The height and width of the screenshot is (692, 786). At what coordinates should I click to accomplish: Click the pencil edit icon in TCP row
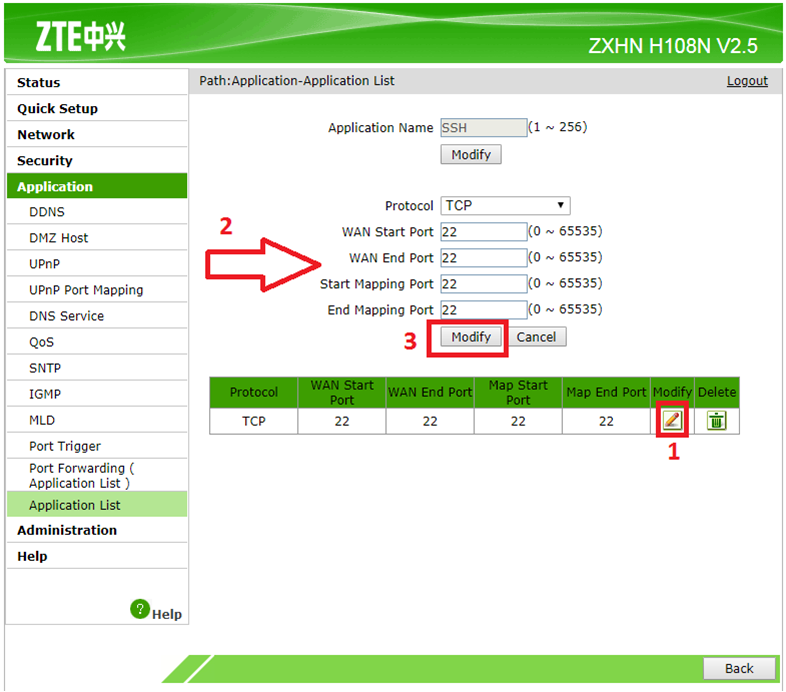click(x=672, y=421)
